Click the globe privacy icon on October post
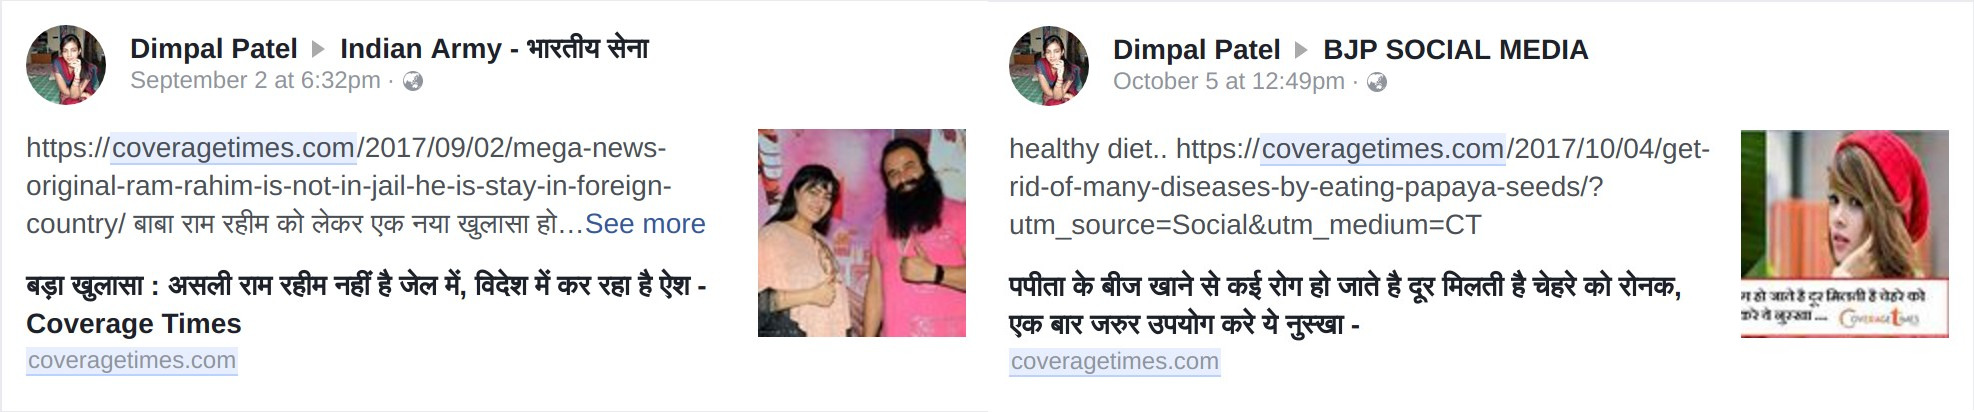The height and width of the screenshot is (412, 1974). tap(1377, 83)
